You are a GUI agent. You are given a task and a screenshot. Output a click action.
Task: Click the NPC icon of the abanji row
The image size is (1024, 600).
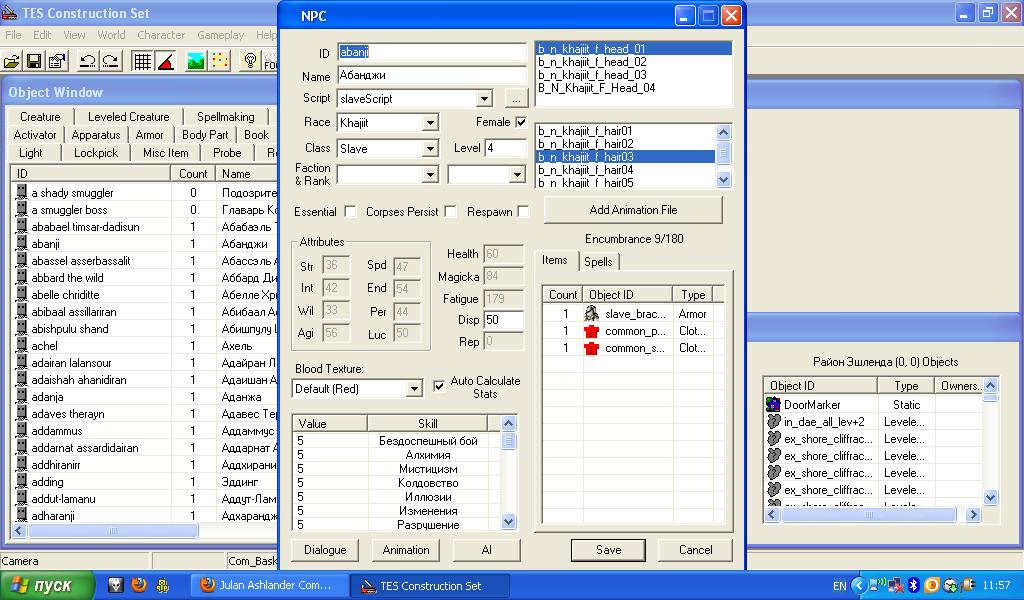point(22,244)
